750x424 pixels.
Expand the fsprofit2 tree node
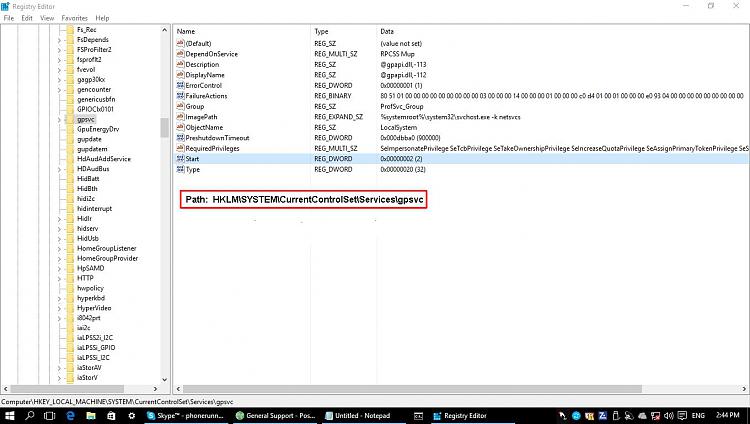(x=59, y=60)
